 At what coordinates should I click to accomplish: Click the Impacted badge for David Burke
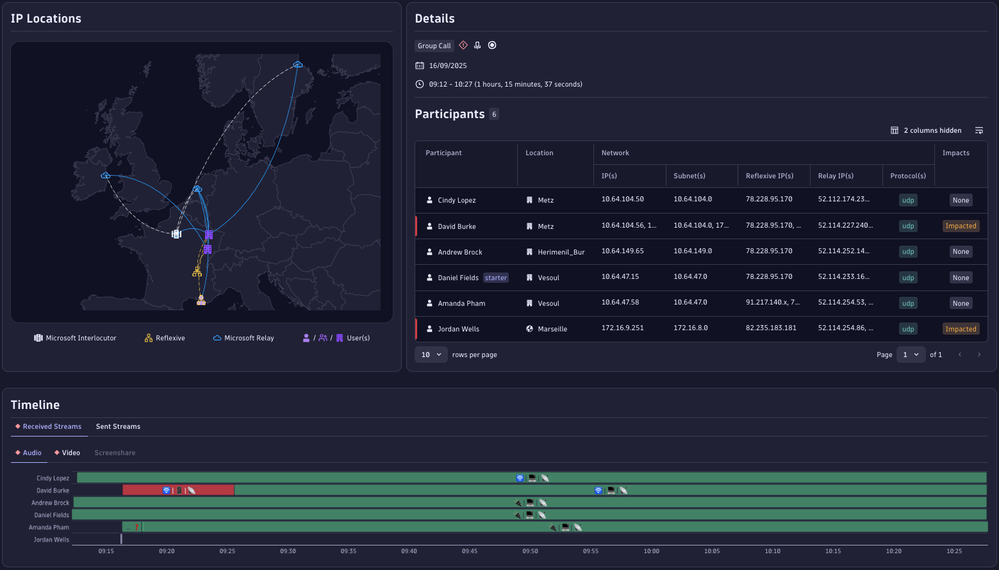click(x=960, y=226)
